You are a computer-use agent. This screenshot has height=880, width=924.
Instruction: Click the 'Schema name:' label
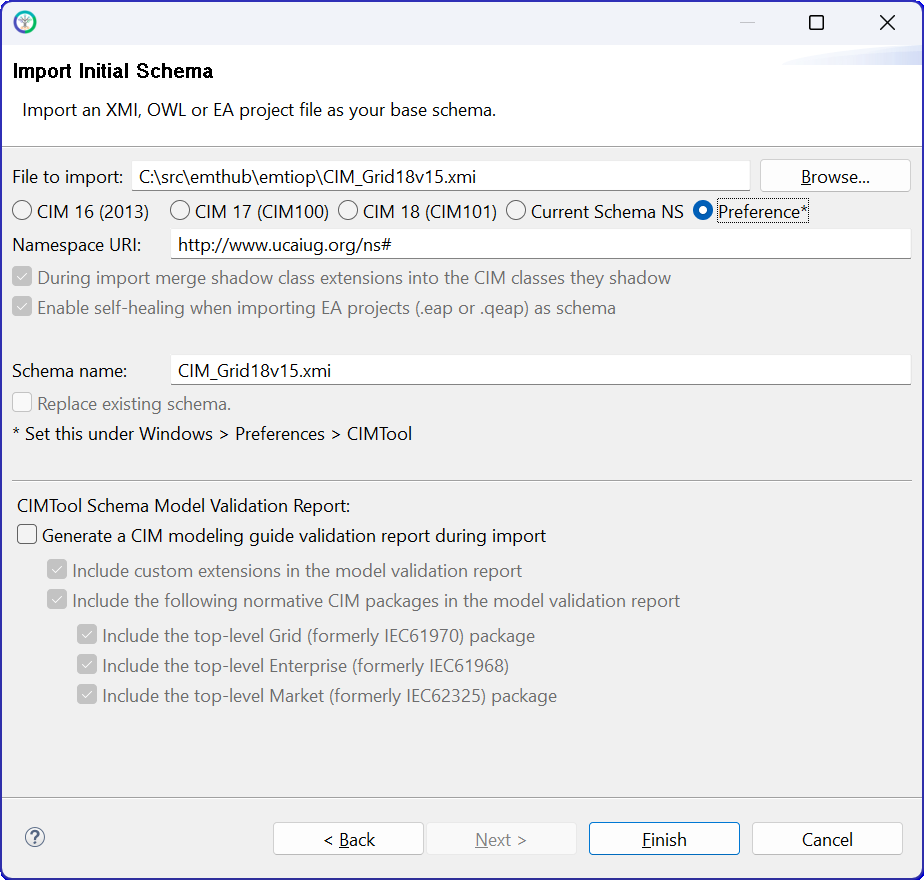pyautogui.click(x=70, y=371)
